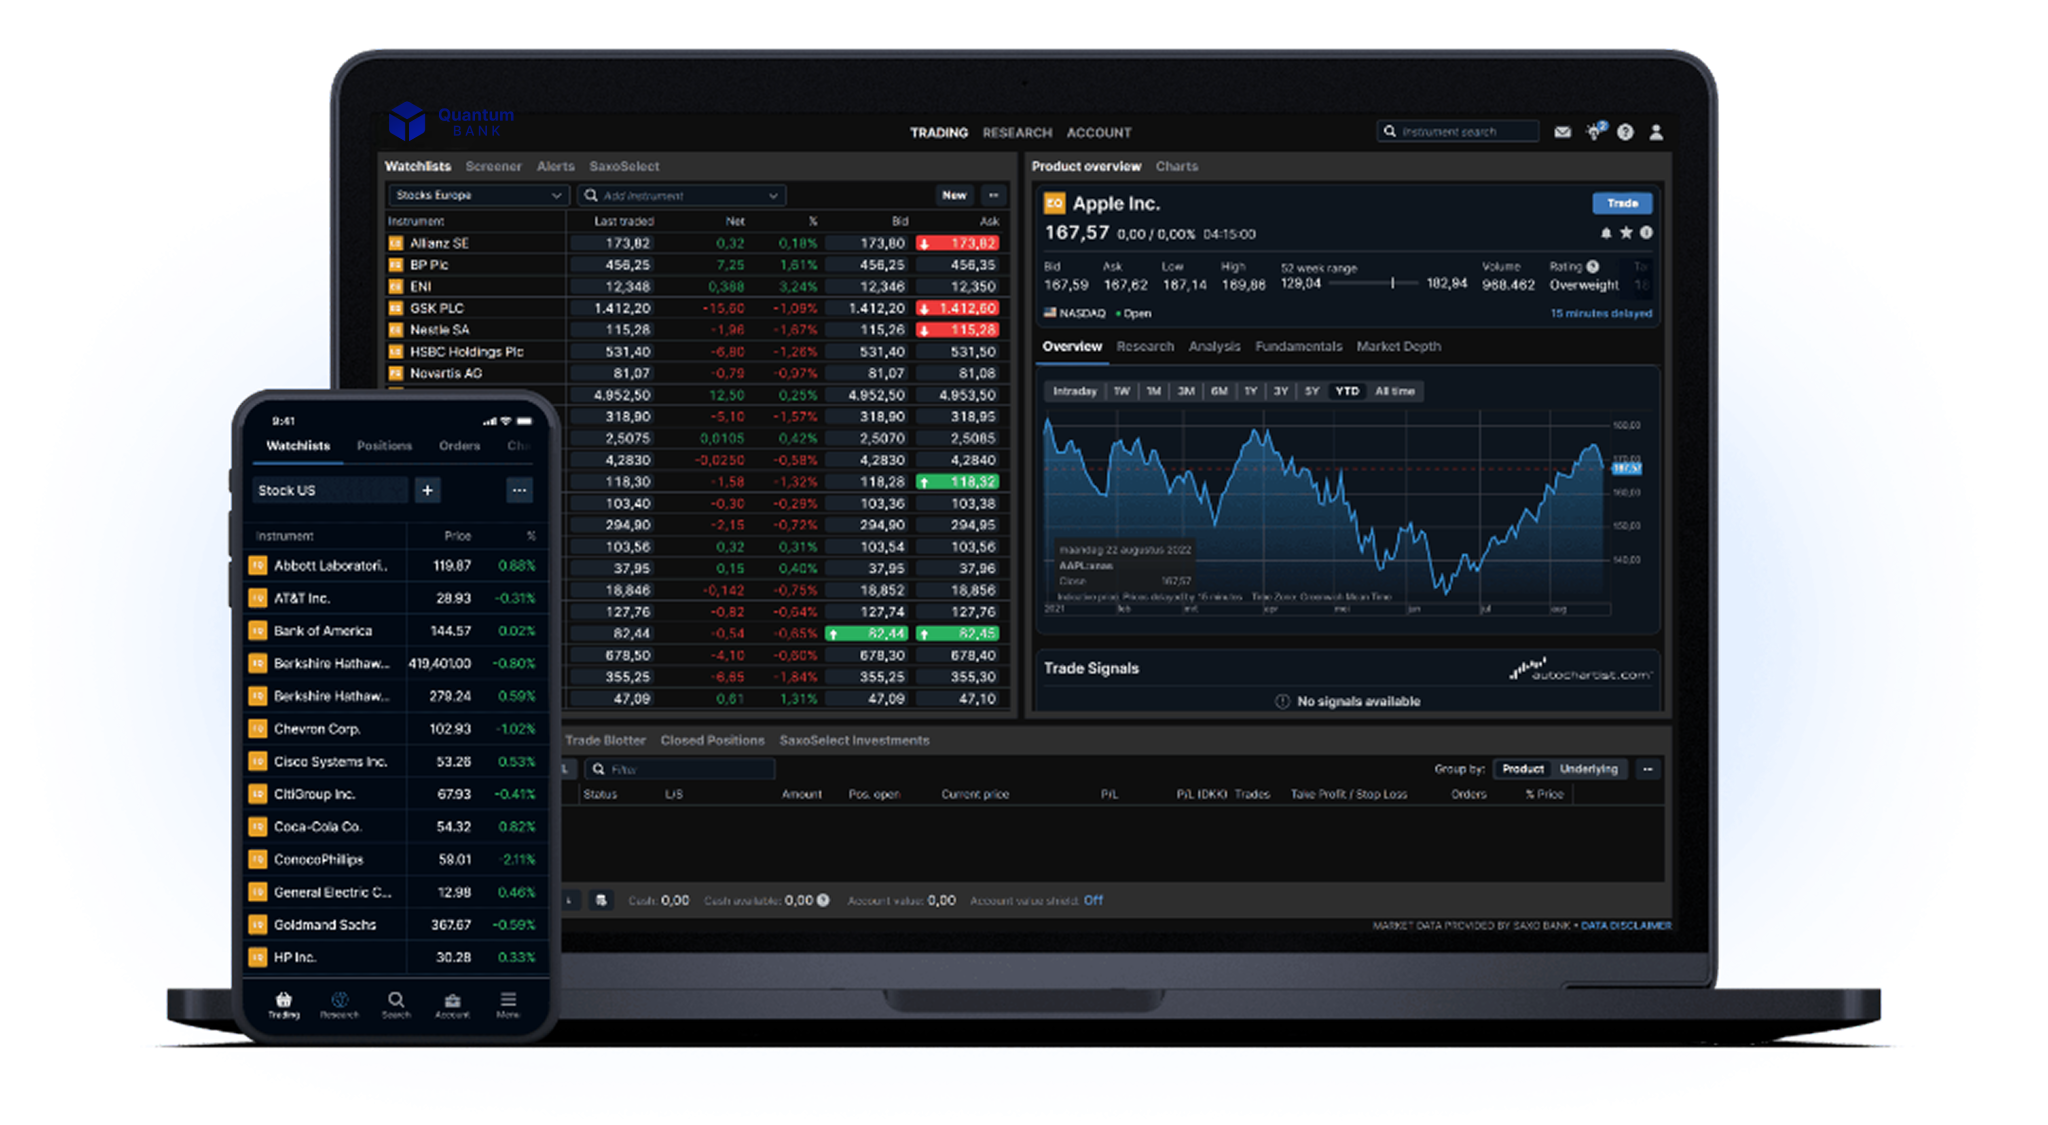Viewport: 2048px width, 1125px height.
Task: Switch to Screener tab
Action: pos(493,166)
